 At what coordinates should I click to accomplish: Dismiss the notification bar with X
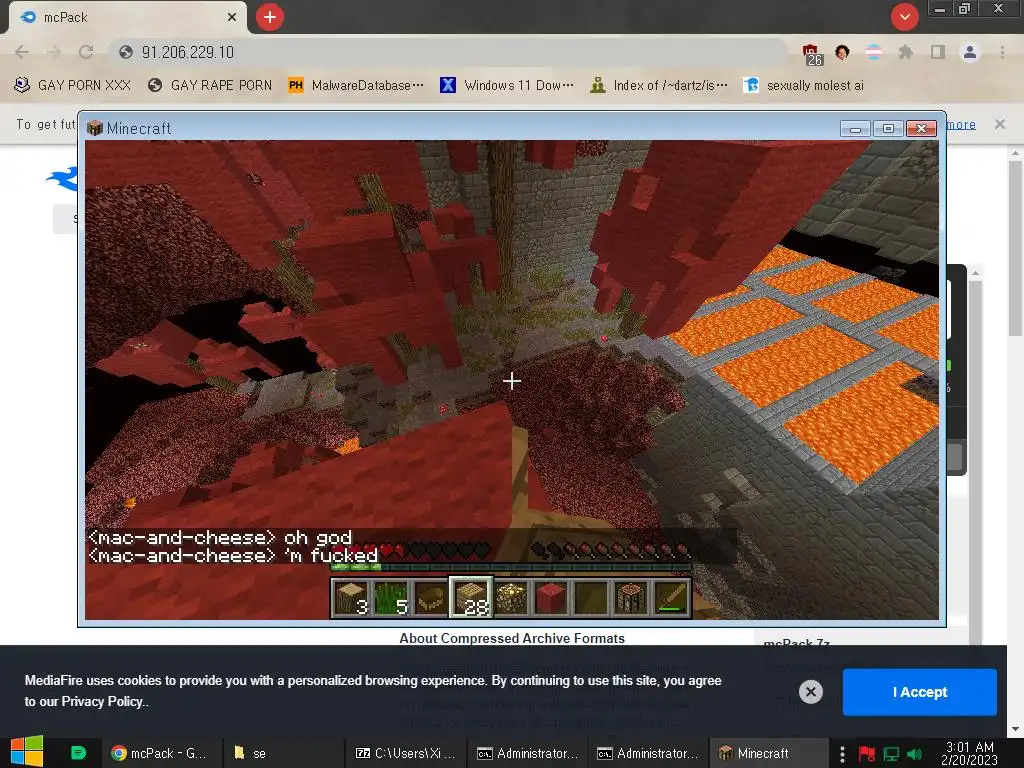pos(1000,124)
